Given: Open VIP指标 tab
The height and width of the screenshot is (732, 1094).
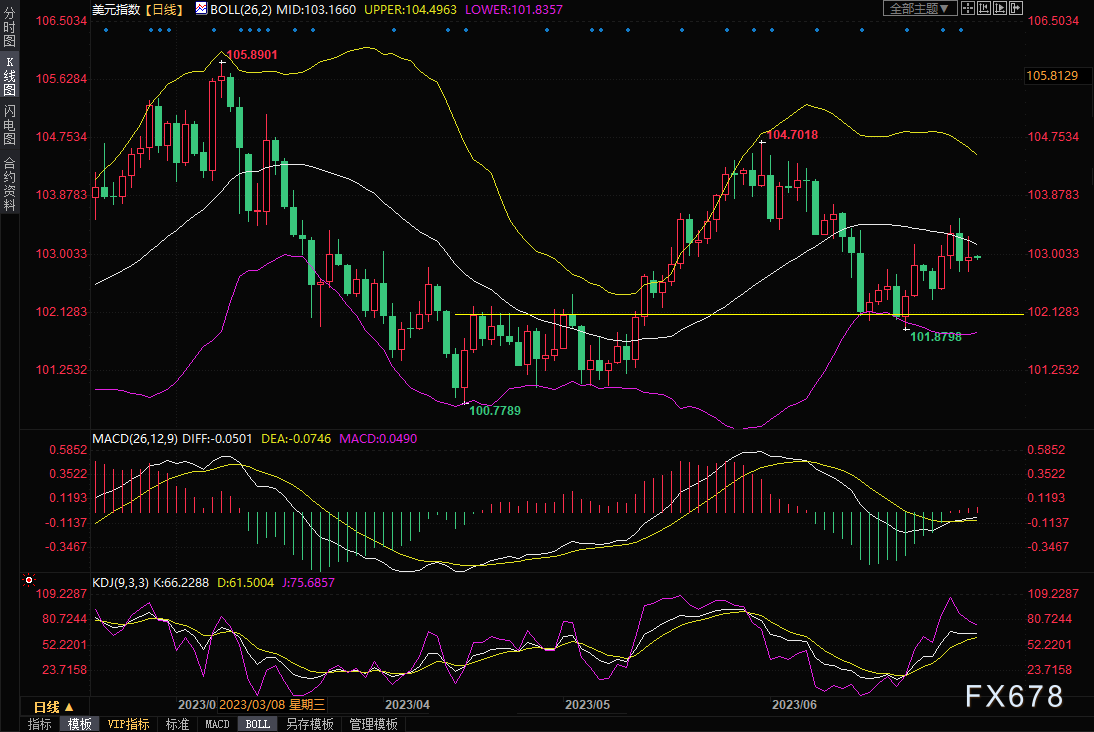Looking at the screenshot, I should tap(128, 724).
